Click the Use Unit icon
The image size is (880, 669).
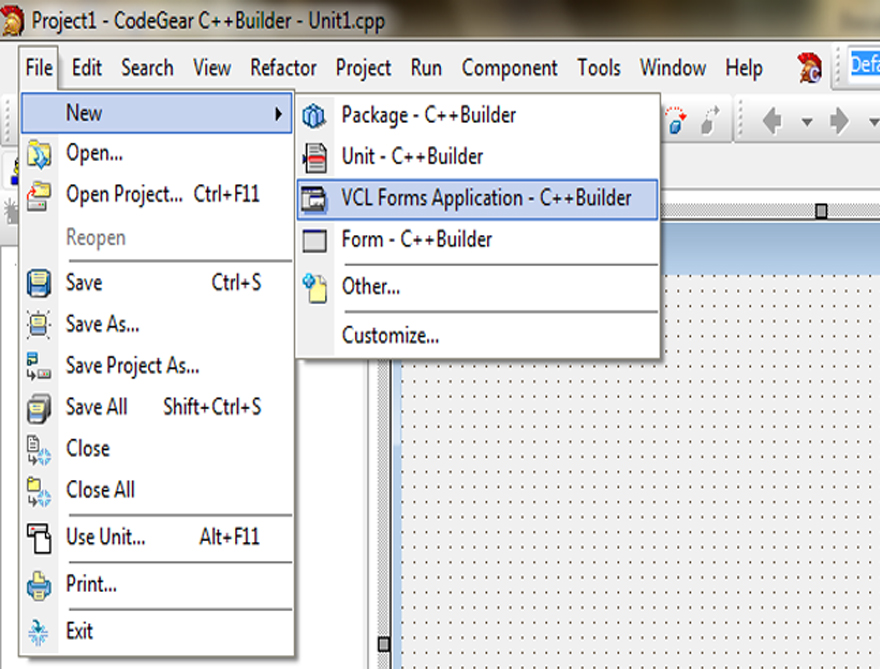coord(39,538)
